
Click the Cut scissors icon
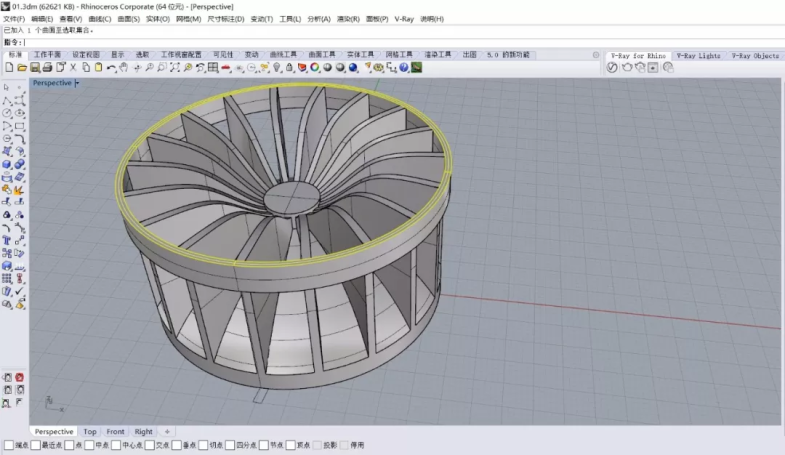73,68
